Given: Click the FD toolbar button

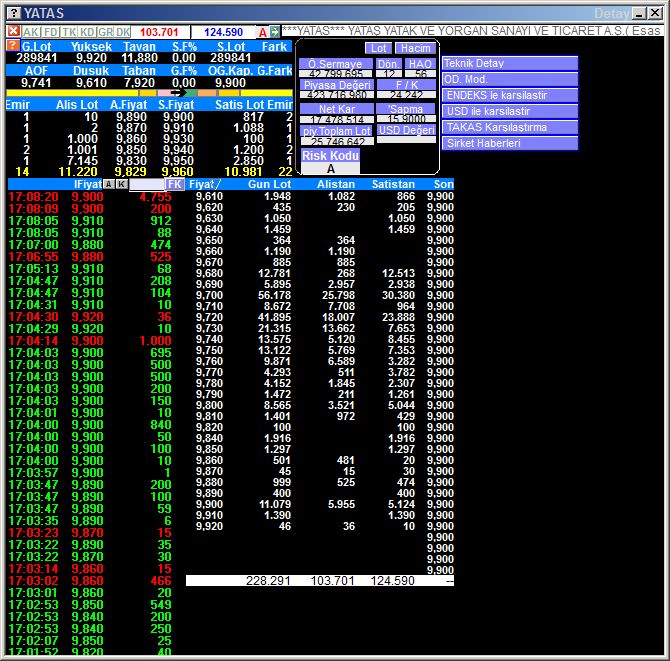Looking at the screenshot, I should [50, 32].
